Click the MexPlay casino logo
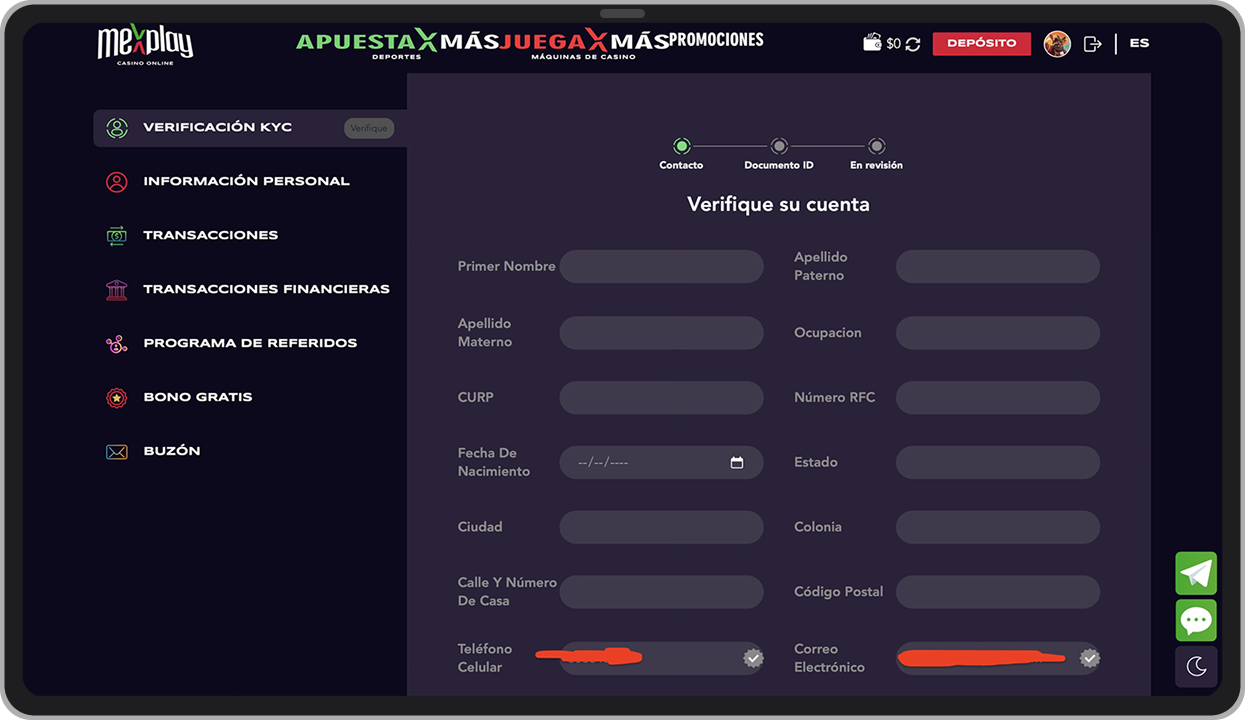The width and height of the screenshot is (1245, 720). coord(145,44)
